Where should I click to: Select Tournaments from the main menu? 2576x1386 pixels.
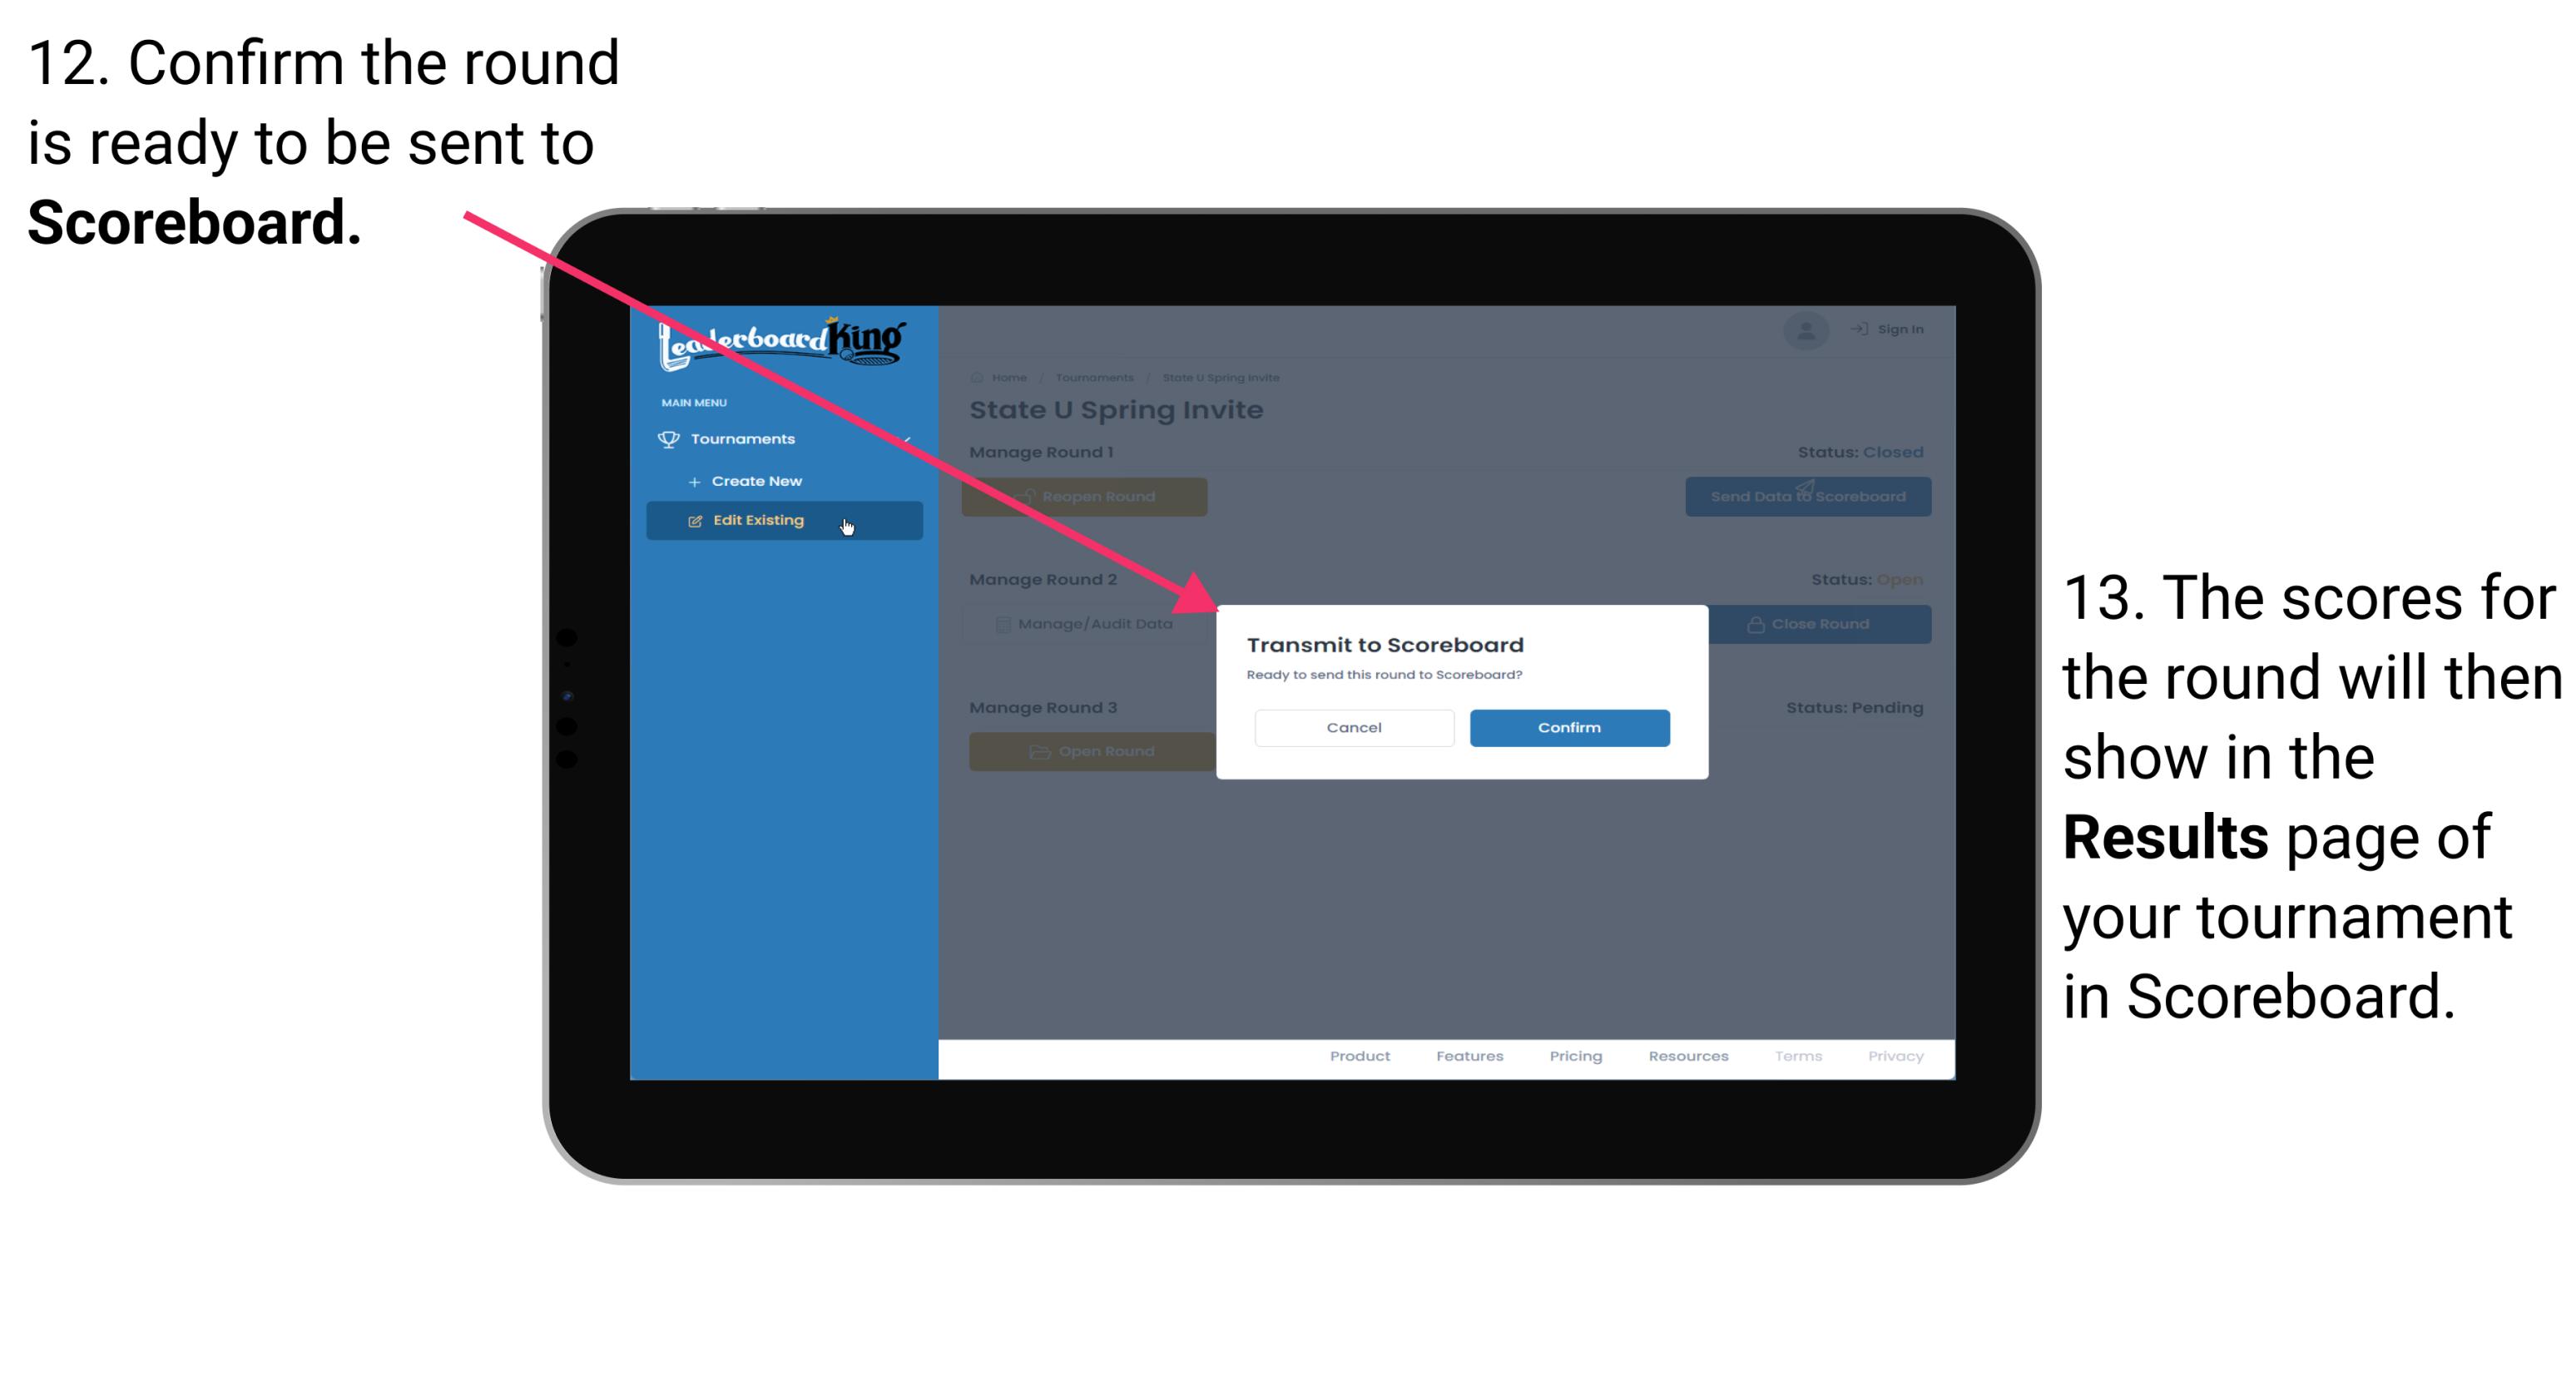pyautogui.click(x=745, y=438)
